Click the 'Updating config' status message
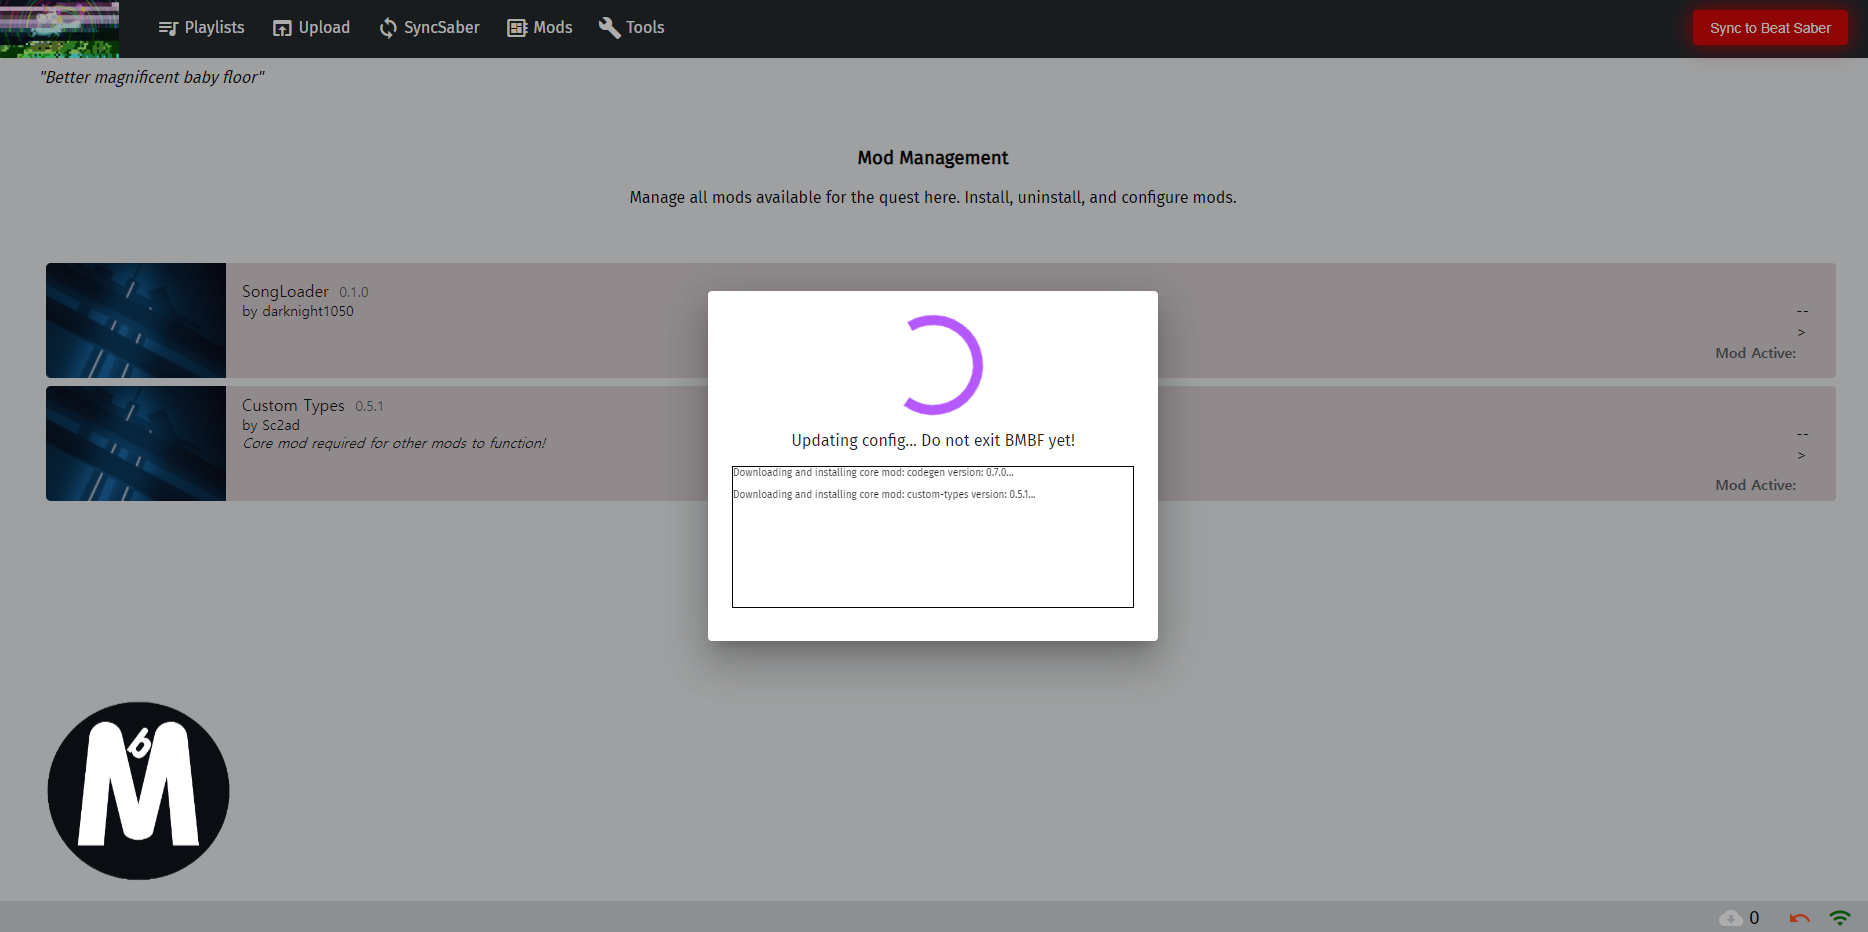 tap(933, 440)
